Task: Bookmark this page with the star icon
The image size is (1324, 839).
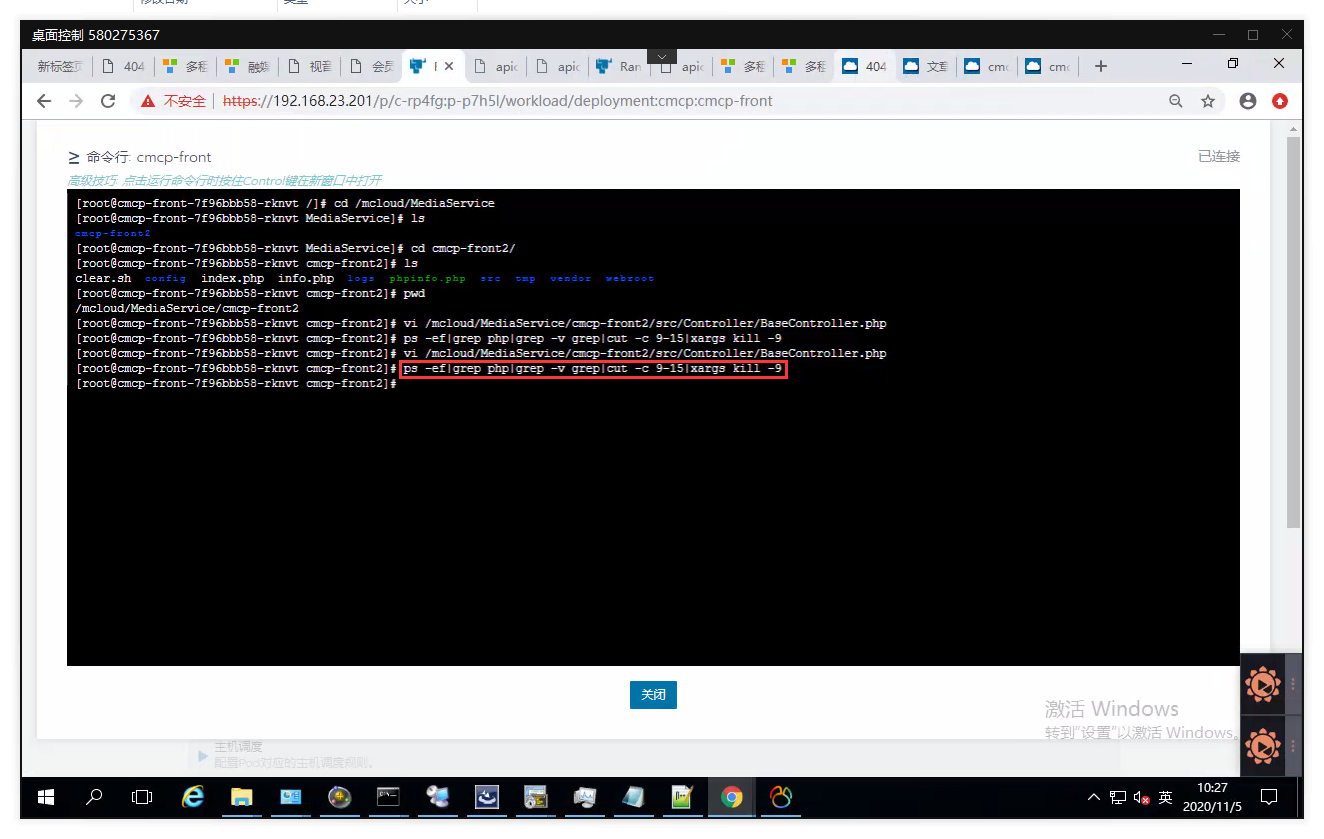Action: [x=1208, y=101]
